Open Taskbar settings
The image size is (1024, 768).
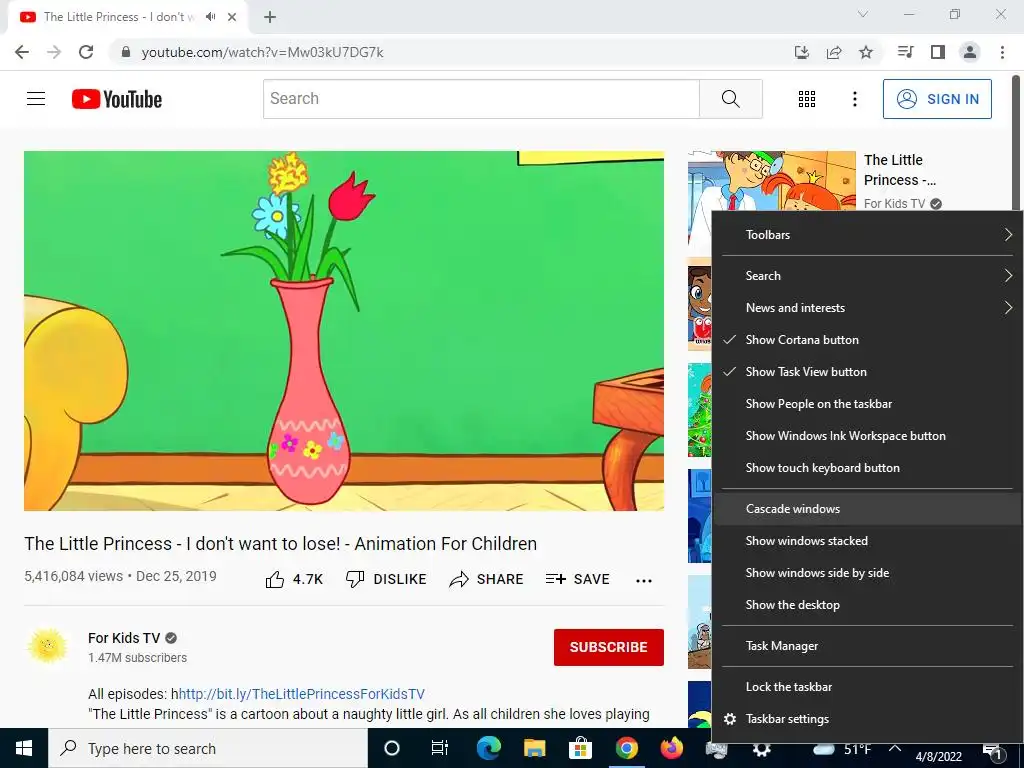867,718
